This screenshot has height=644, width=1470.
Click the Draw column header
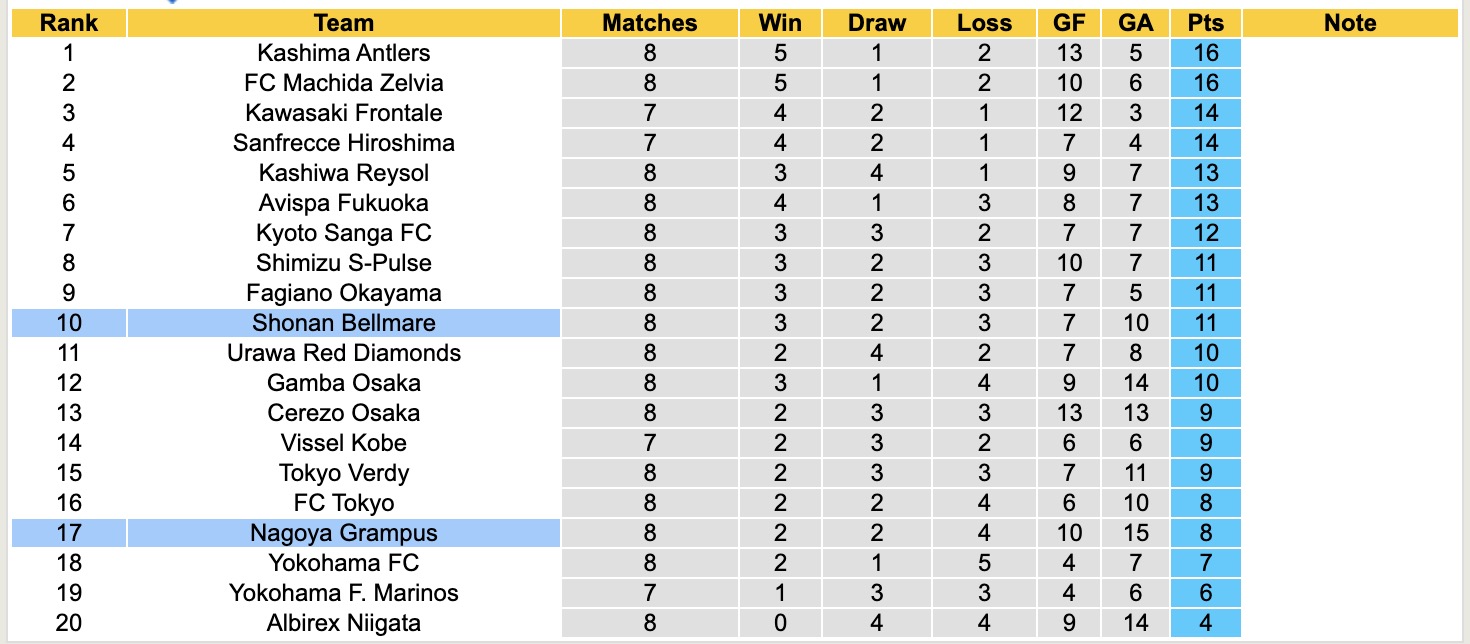876,23
